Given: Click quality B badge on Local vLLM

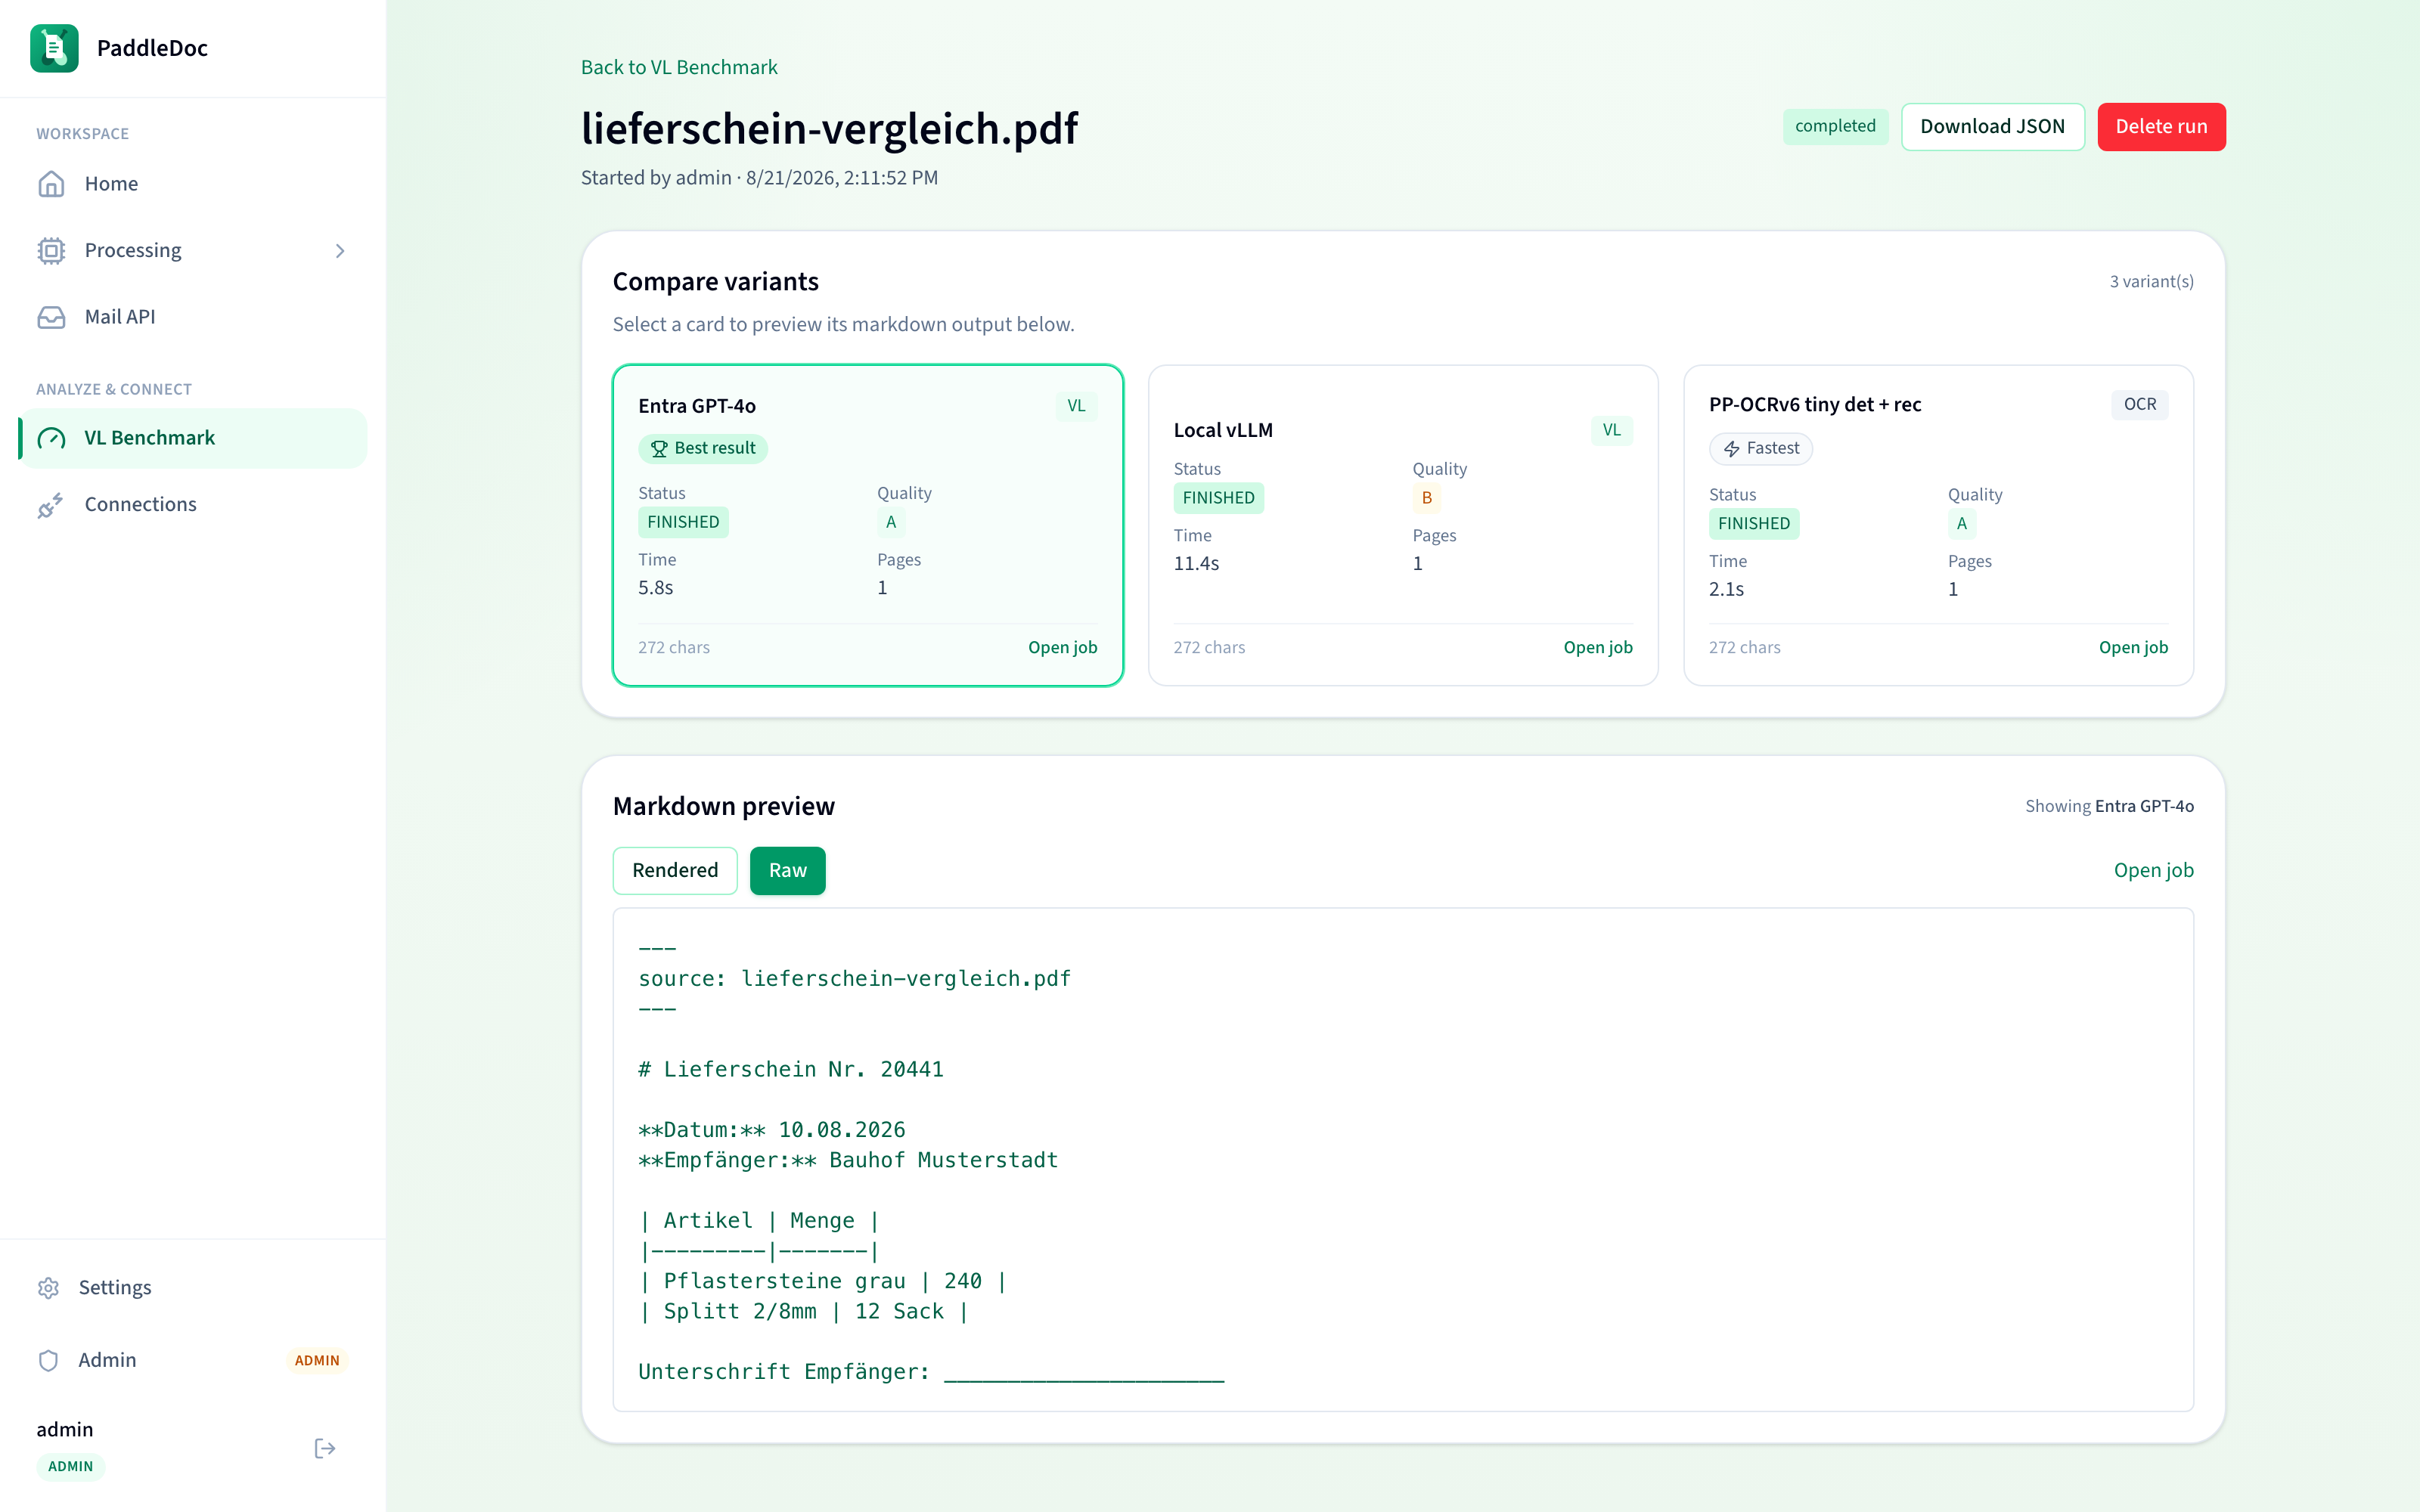Looking at the screenshot, I should [1426, 498].
